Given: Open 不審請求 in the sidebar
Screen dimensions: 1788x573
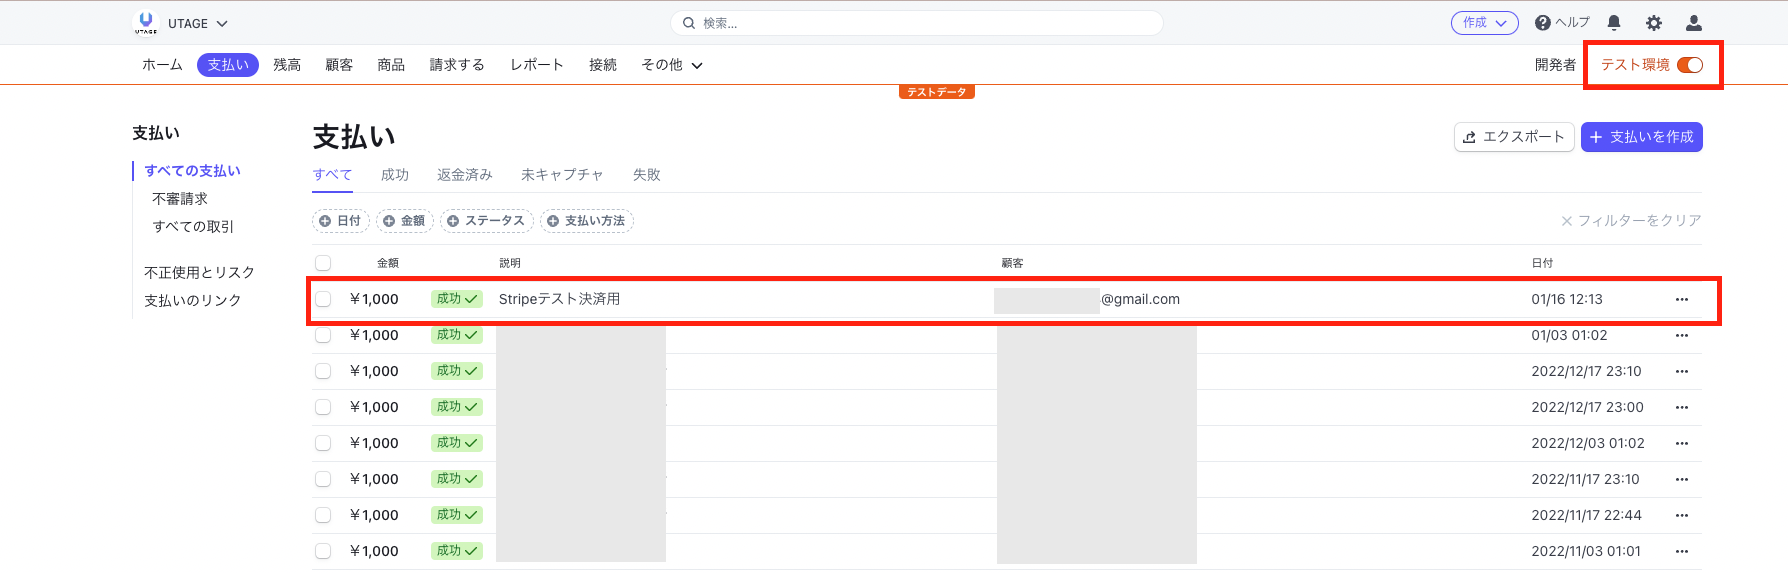Looking at the screenshot, I should 180,199.
